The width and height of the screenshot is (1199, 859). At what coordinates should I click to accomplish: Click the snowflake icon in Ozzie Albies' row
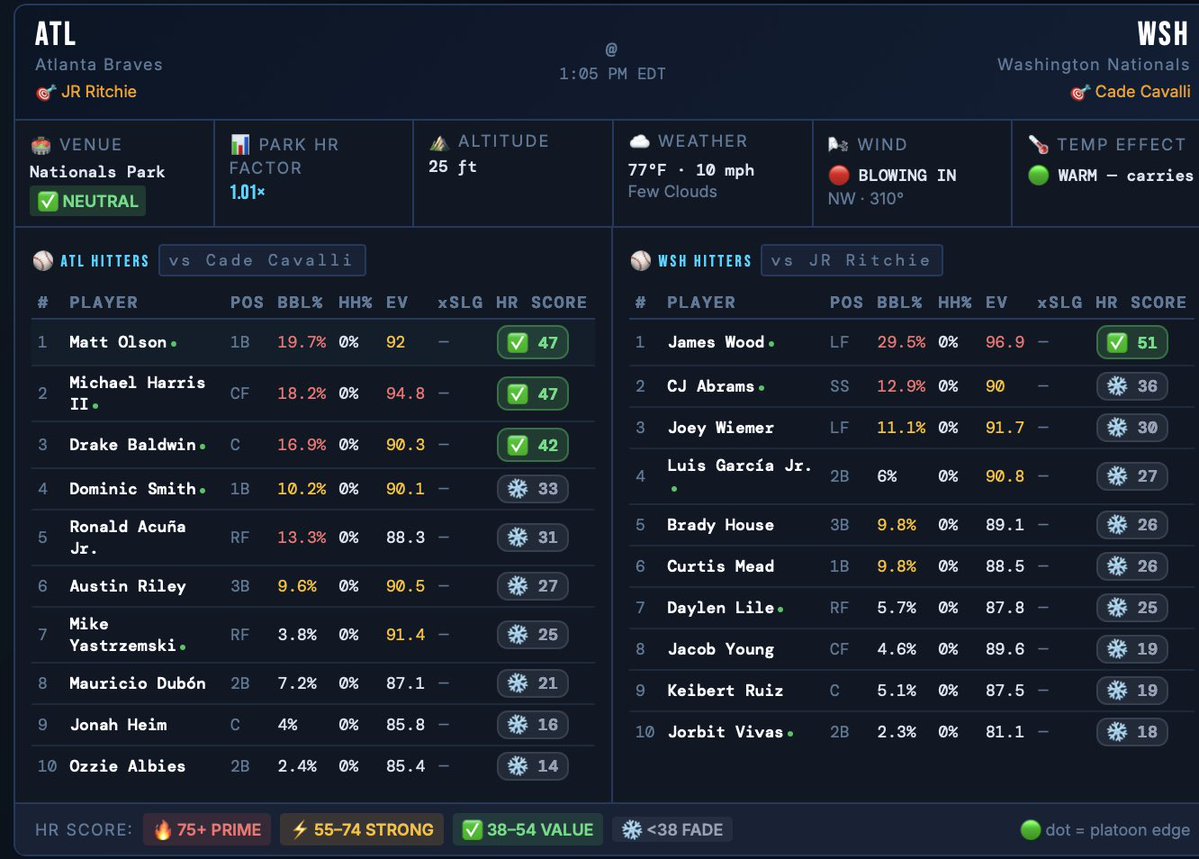(518, 766)
